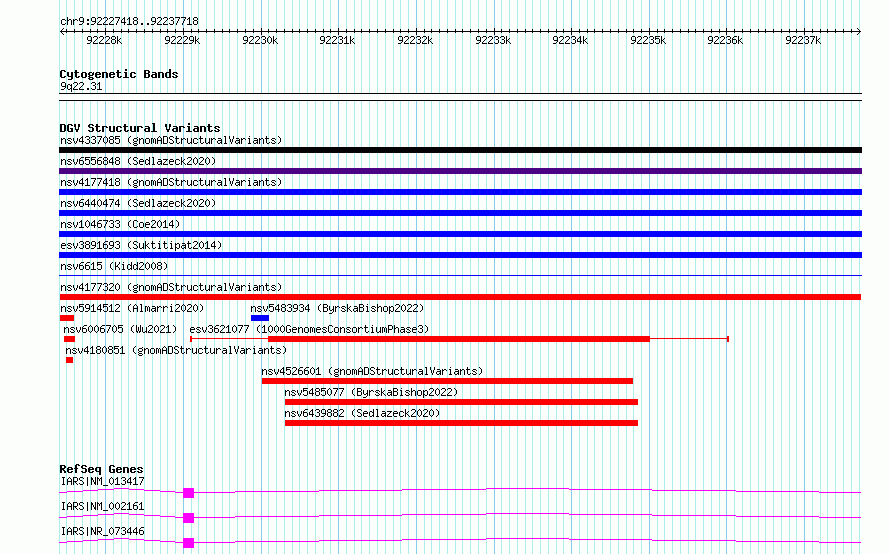The width and height of the screenshot is (890, 554).
Task: Click the chr9:92227418..92237718 coordinates text
Action: tap(129, 21)
